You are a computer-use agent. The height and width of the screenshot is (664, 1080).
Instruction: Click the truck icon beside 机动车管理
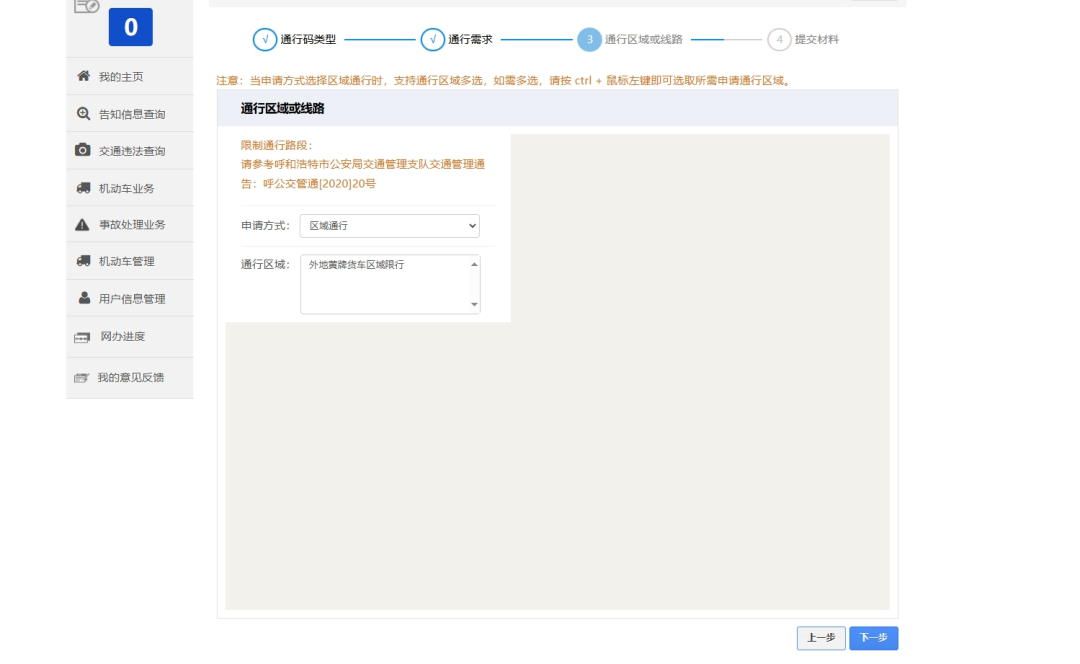pos(83,261)
